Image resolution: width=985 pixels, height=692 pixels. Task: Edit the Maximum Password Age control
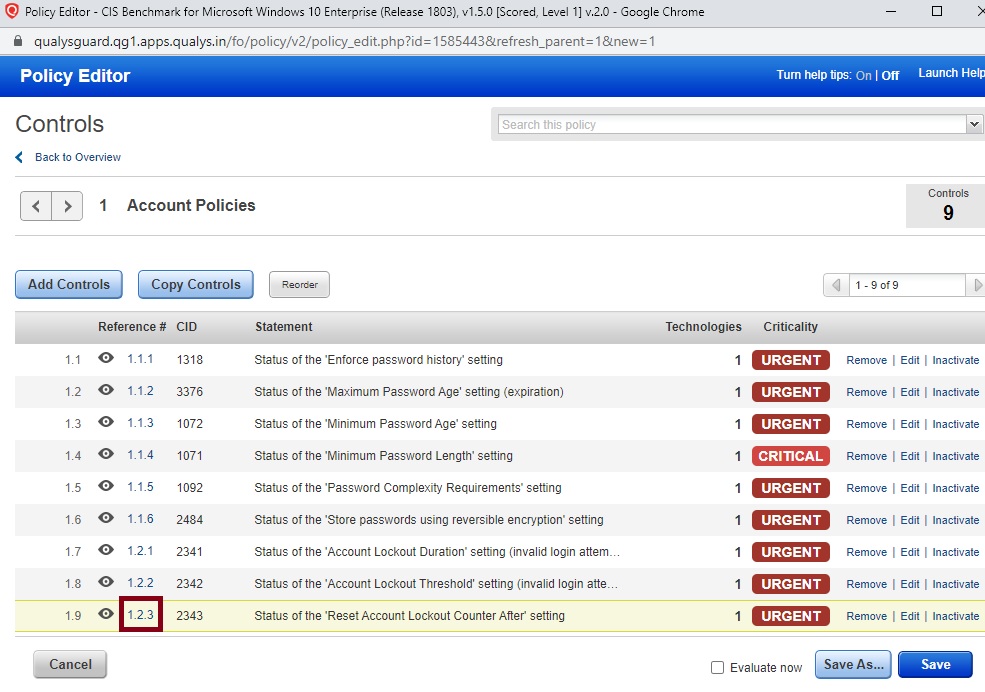point(910,392)
